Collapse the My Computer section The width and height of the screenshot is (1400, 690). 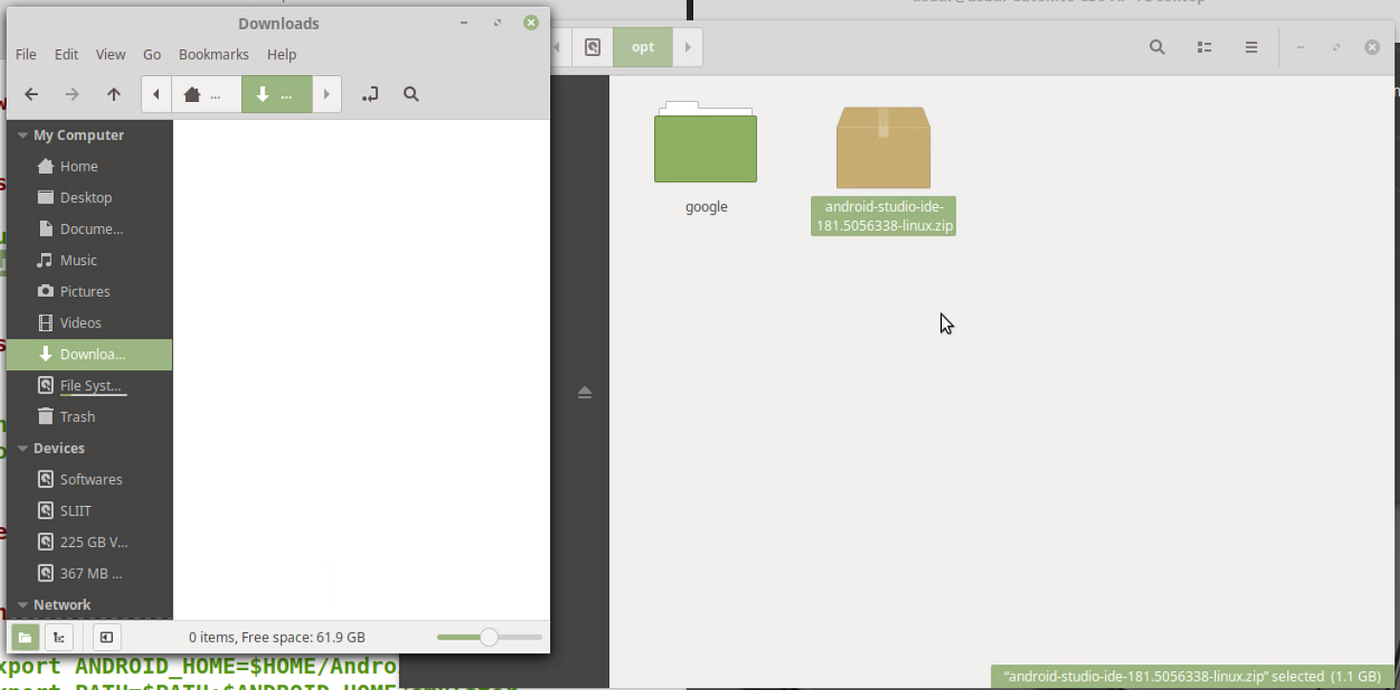pos(21,134)
